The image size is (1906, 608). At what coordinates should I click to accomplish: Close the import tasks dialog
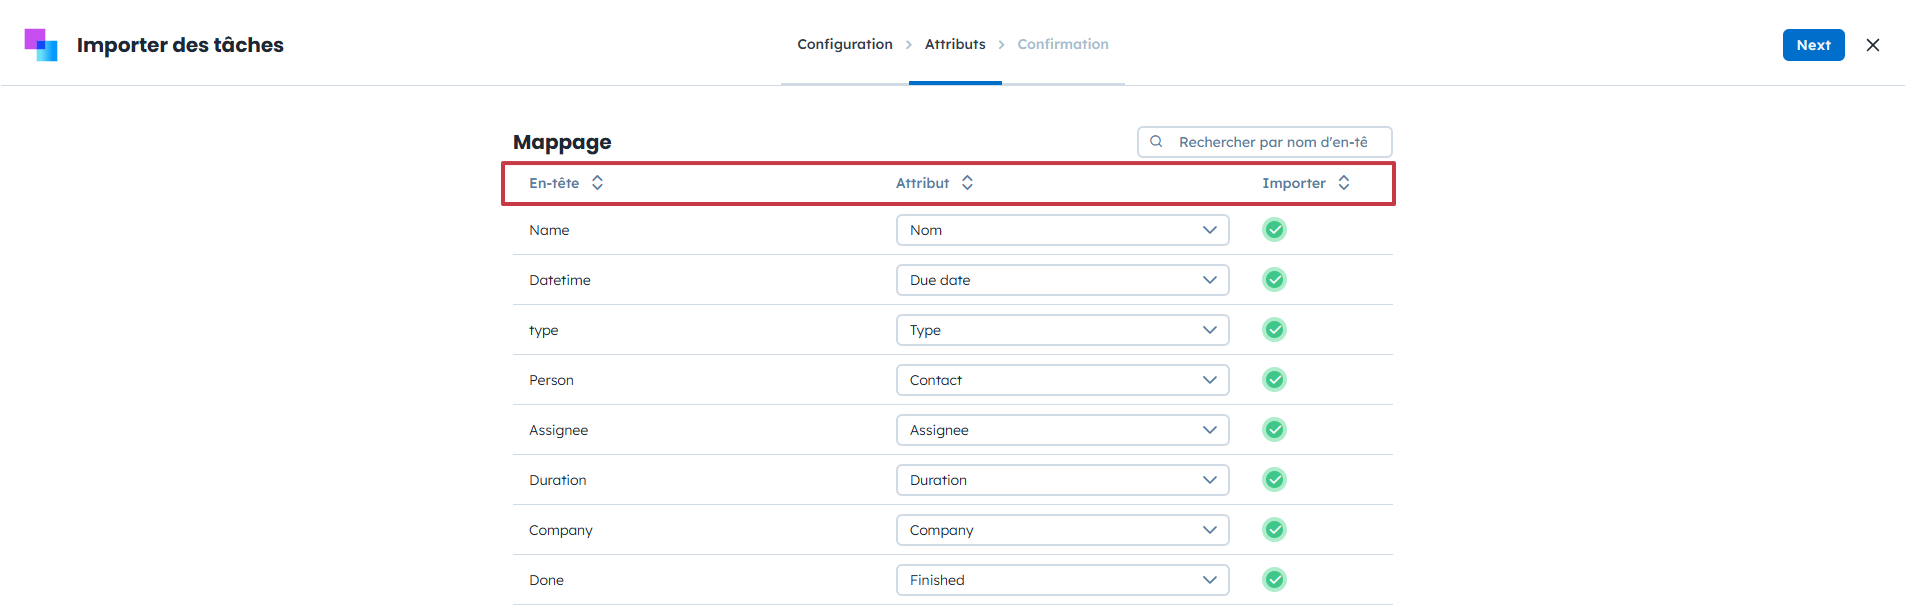click(1872, 45)
